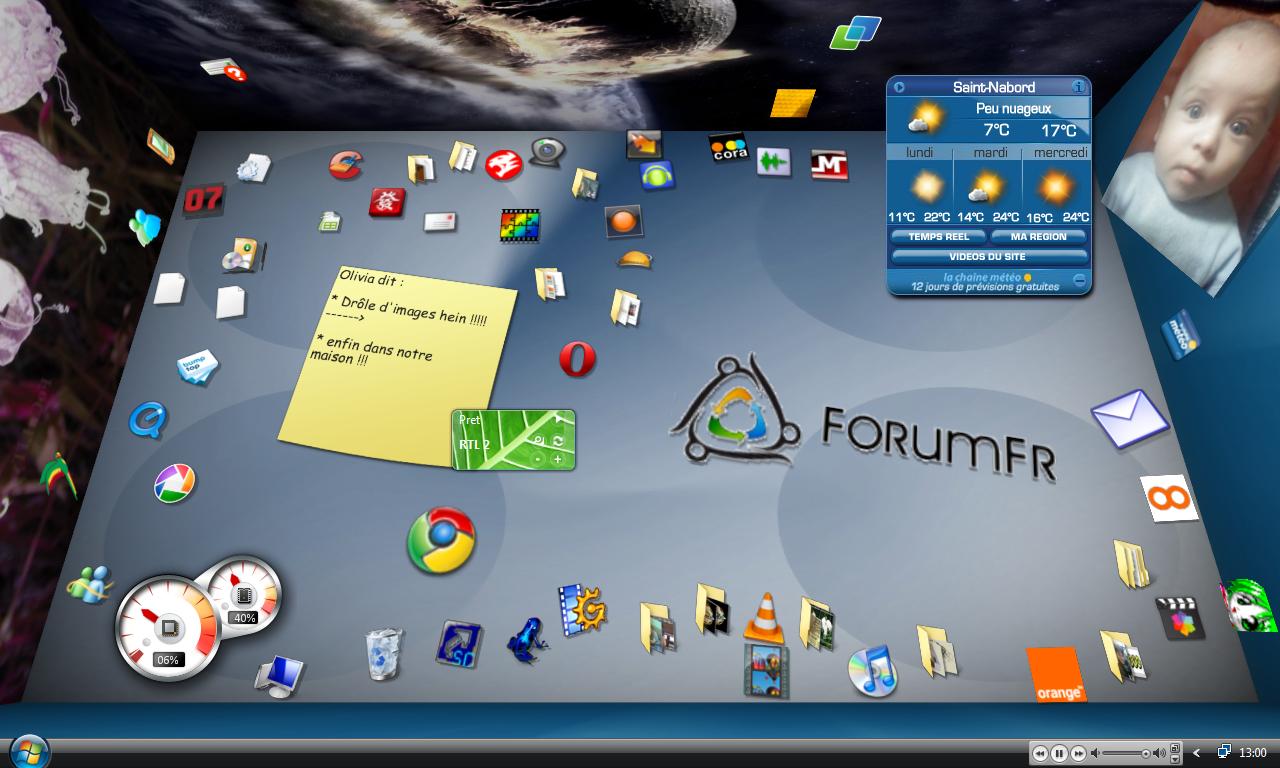The width and height of the screenshot is (1280, 768).
Task: Click the CPU usage gauge showing 06%
Action: pyautogui.click(x=168, y=628)
